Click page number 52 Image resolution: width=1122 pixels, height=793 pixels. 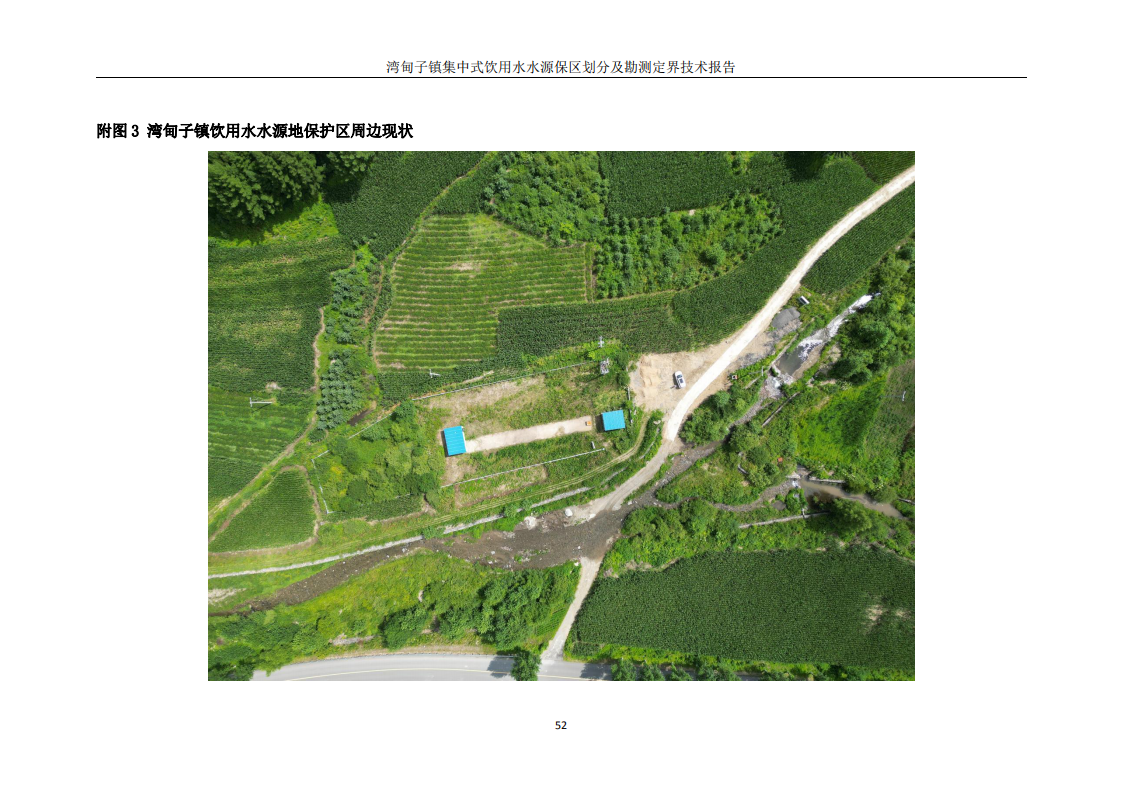(x=561, y=725)
